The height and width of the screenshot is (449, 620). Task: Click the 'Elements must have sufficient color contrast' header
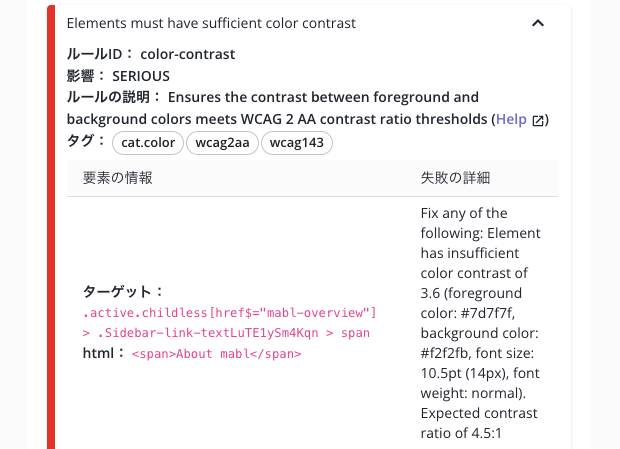pyautogui.click(x=211, y=23)
